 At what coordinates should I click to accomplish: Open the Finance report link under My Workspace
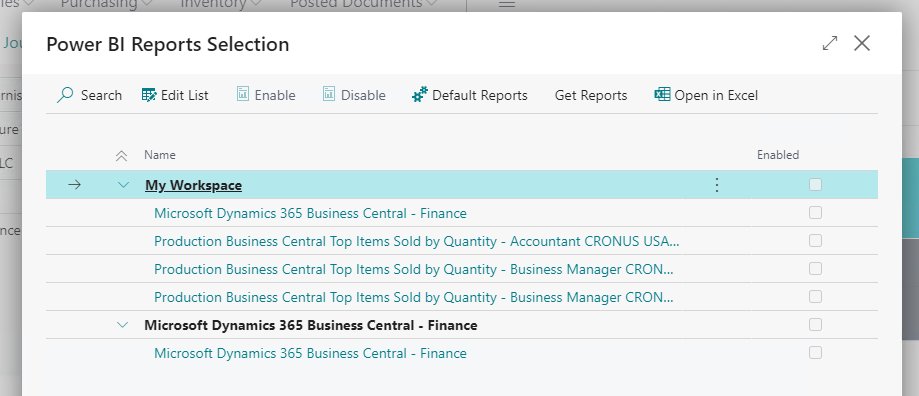pos(310,213)
